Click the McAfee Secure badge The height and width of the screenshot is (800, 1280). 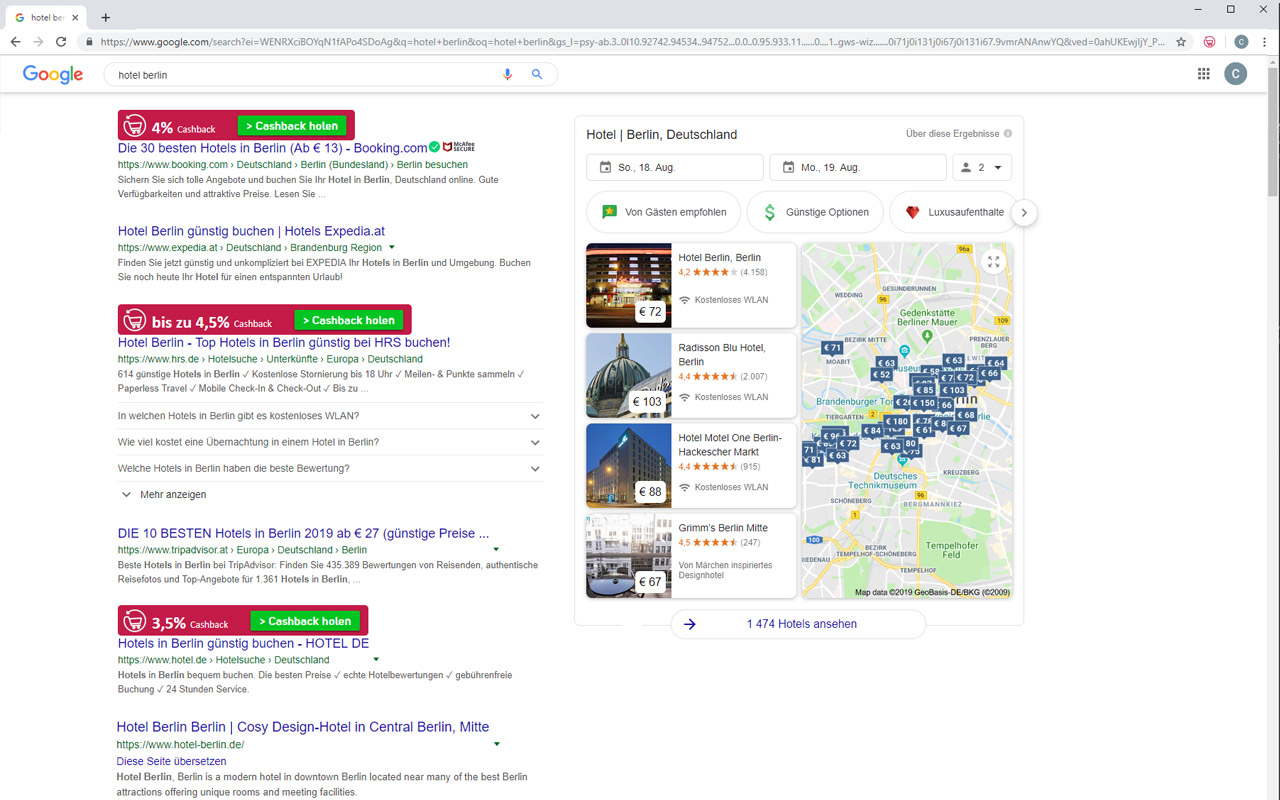pos(458,147)
